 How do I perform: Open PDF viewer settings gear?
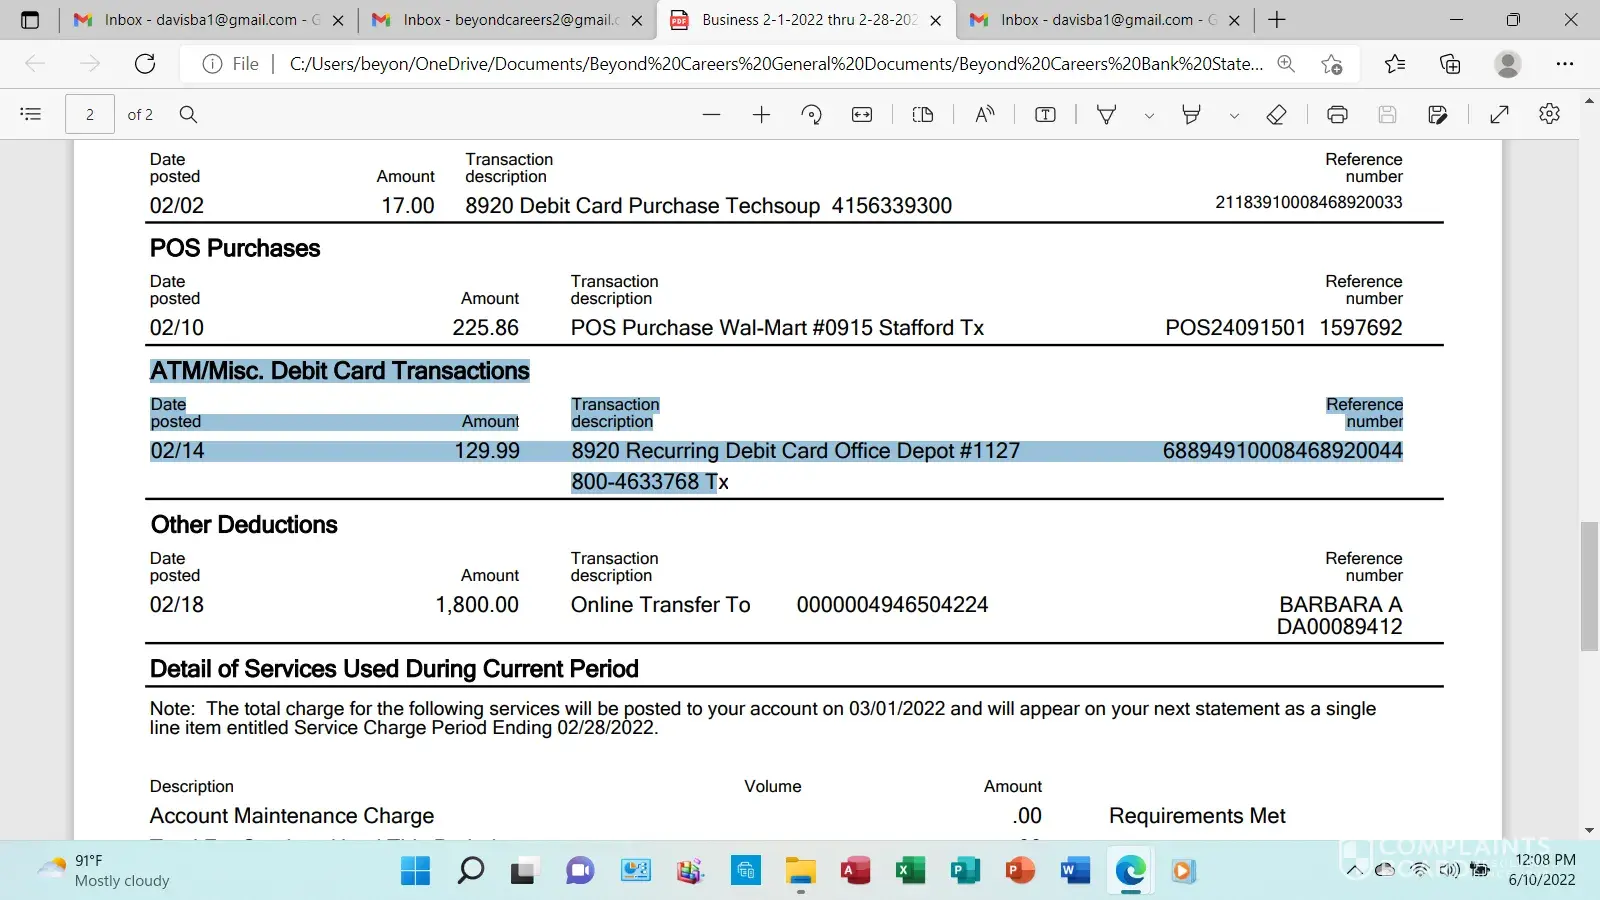(1549, 115)
